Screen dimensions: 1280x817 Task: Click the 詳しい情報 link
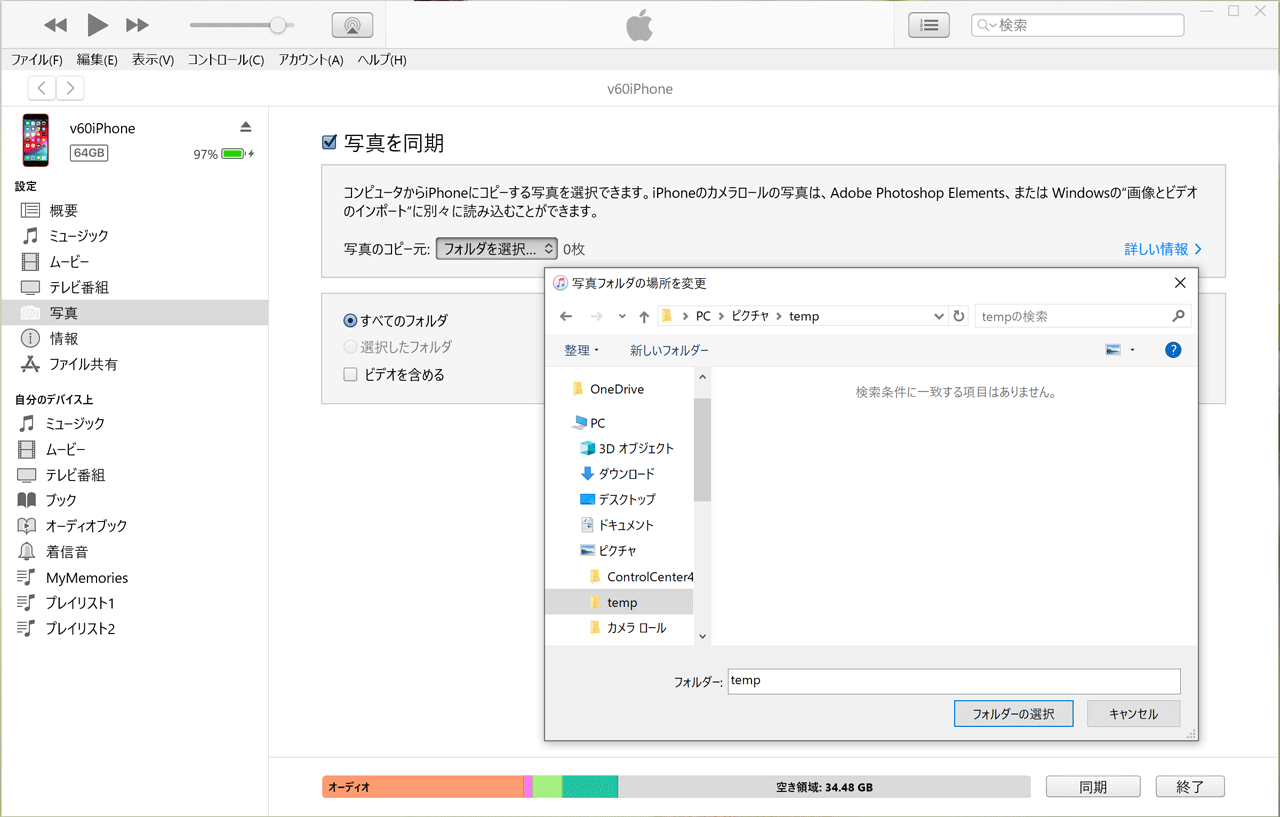1163,249
